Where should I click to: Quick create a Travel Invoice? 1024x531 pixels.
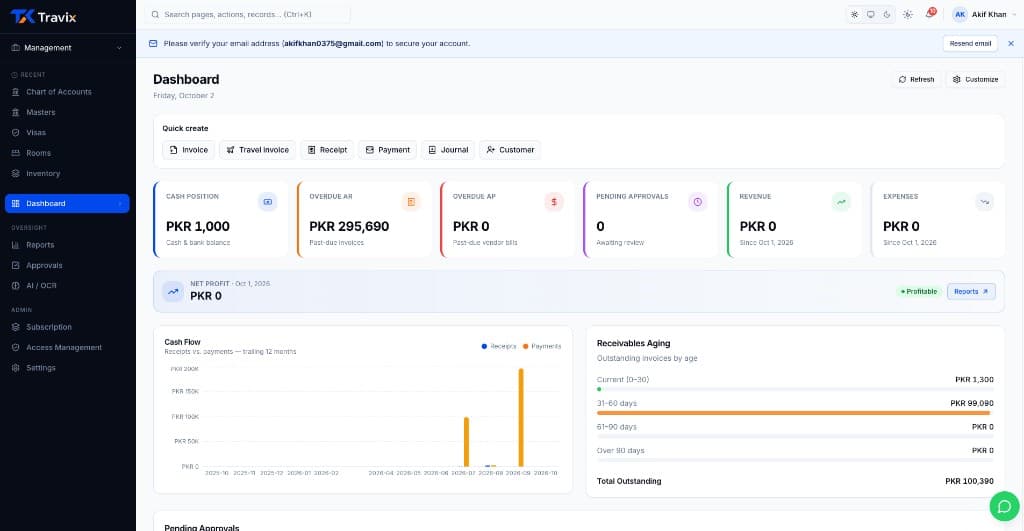coord(257,150)
